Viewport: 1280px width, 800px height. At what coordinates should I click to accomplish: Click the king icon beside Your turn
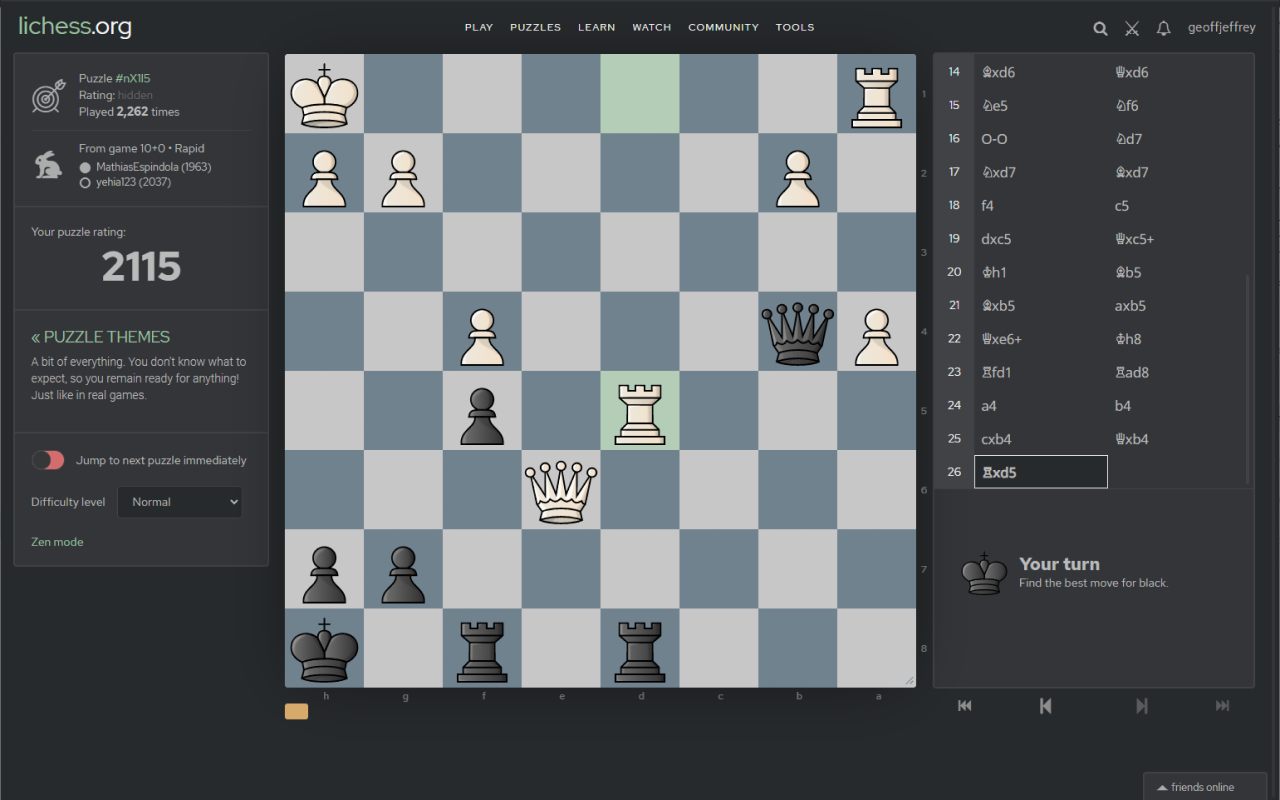(x=984, y=573)
